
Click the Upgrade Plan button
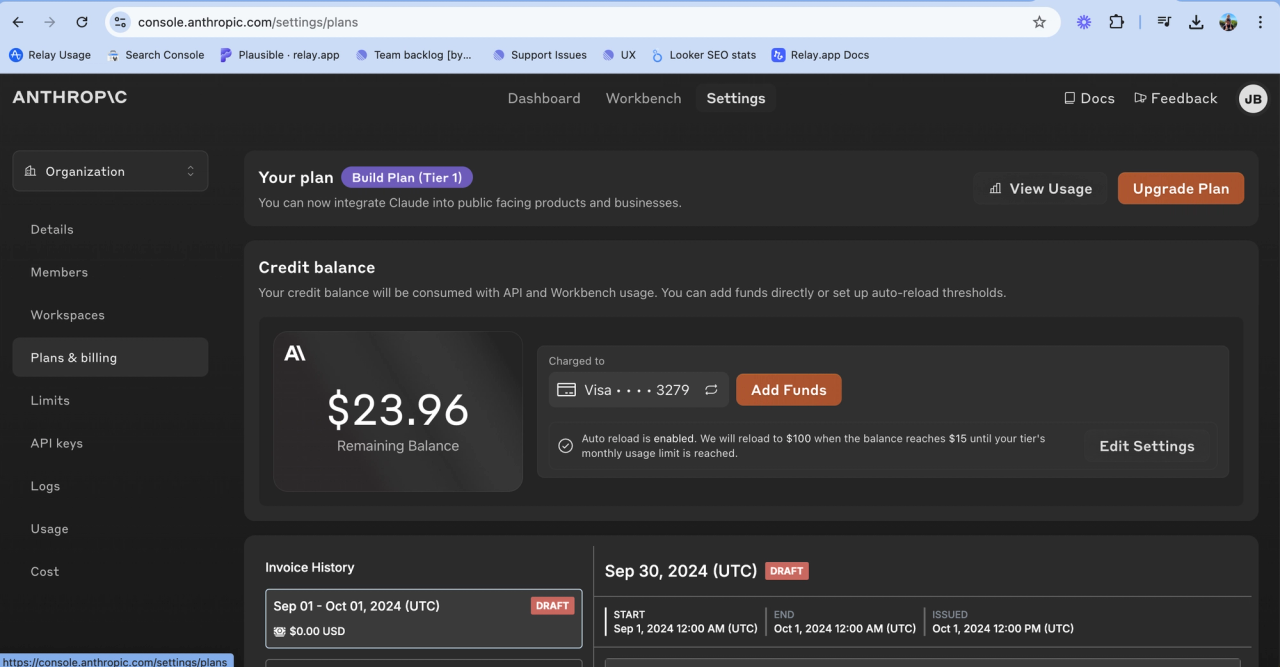1181,188
